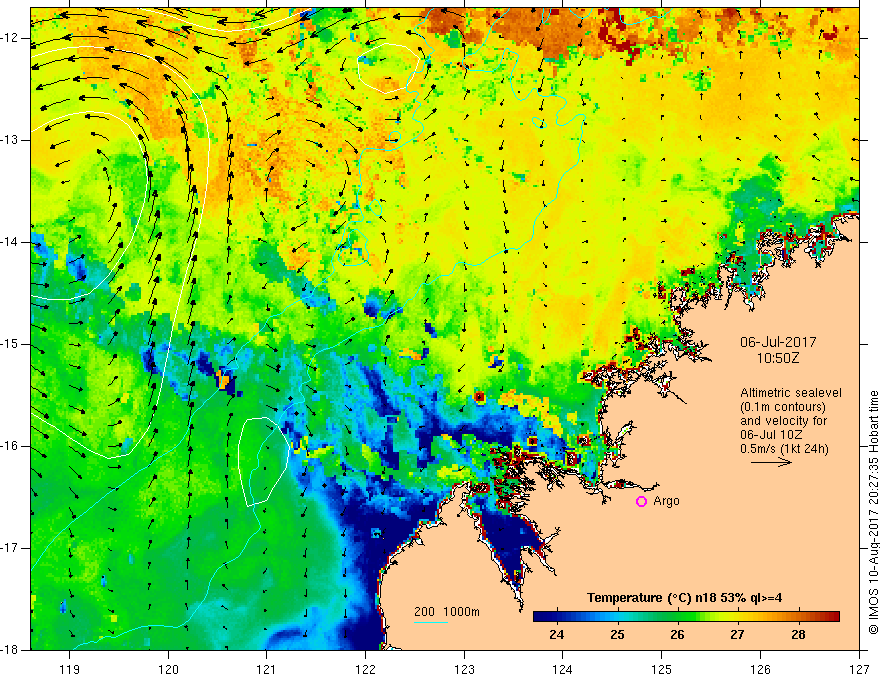
Task: Click the longitude label 119
Action: [69, 669]
